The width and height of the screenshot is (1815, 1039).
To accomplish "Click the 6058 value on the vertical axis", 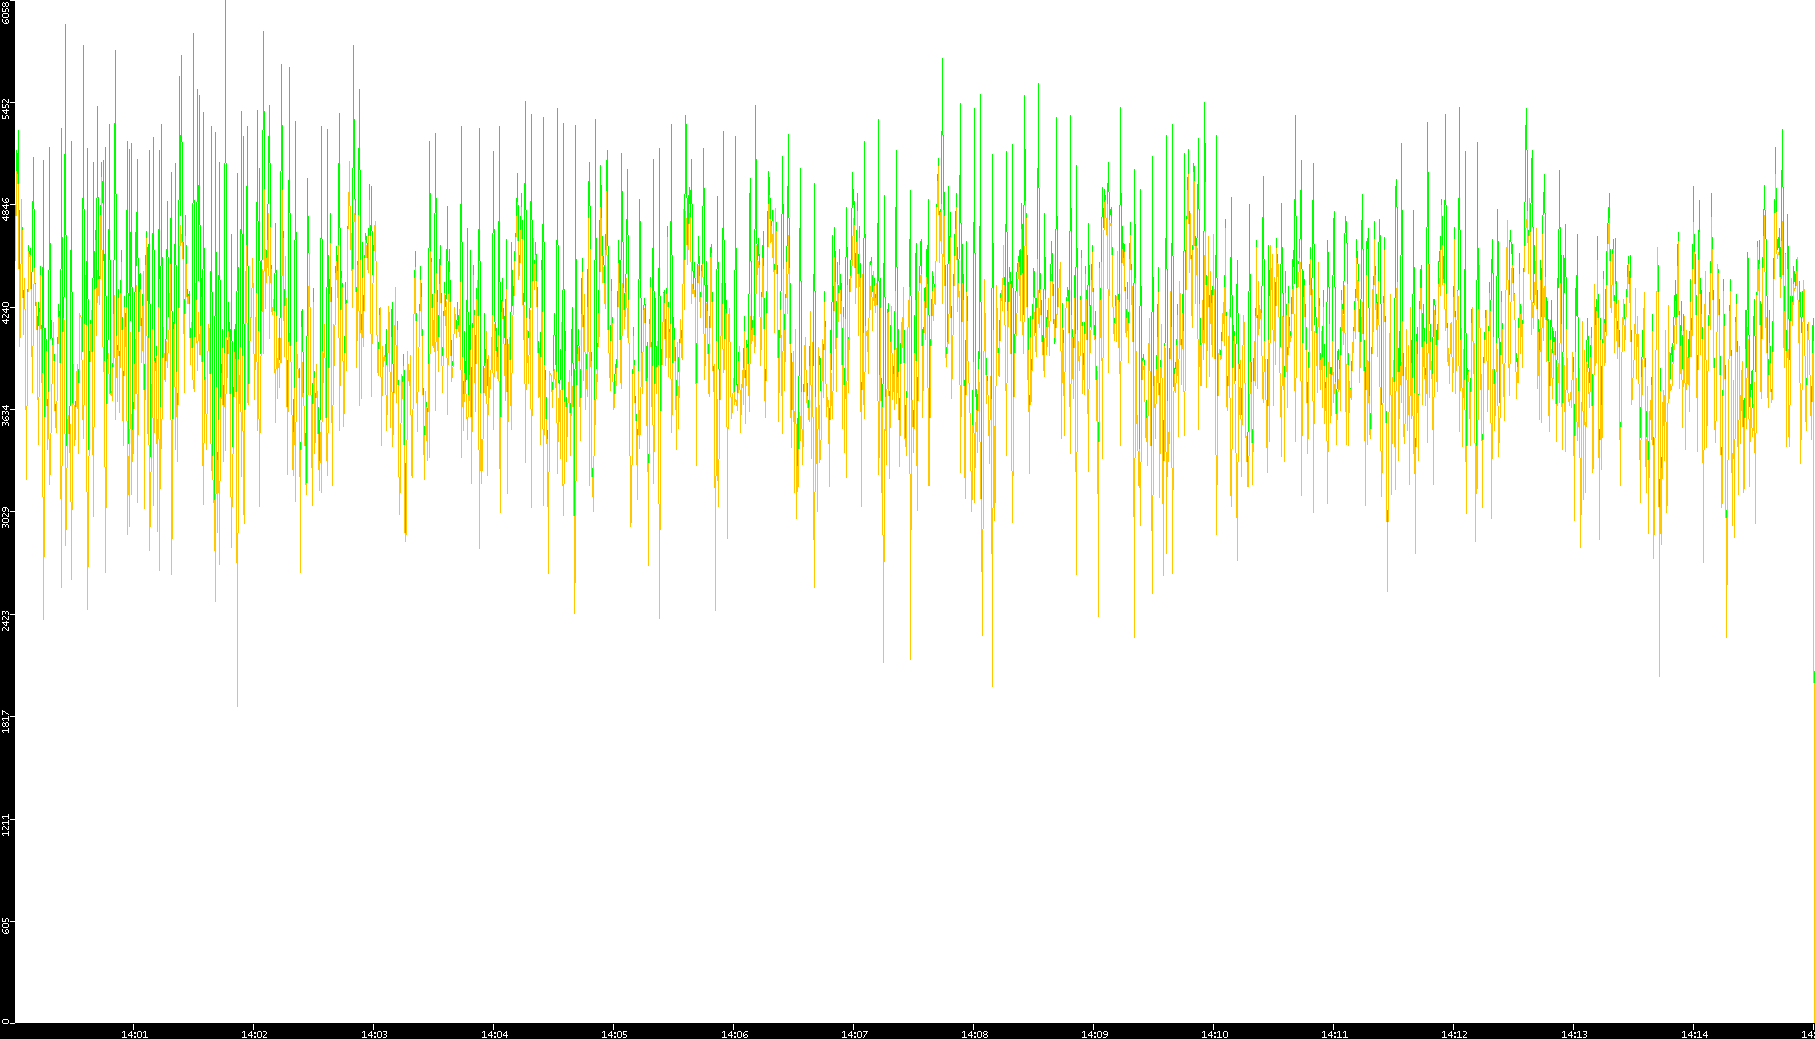I will pos(6,12).
